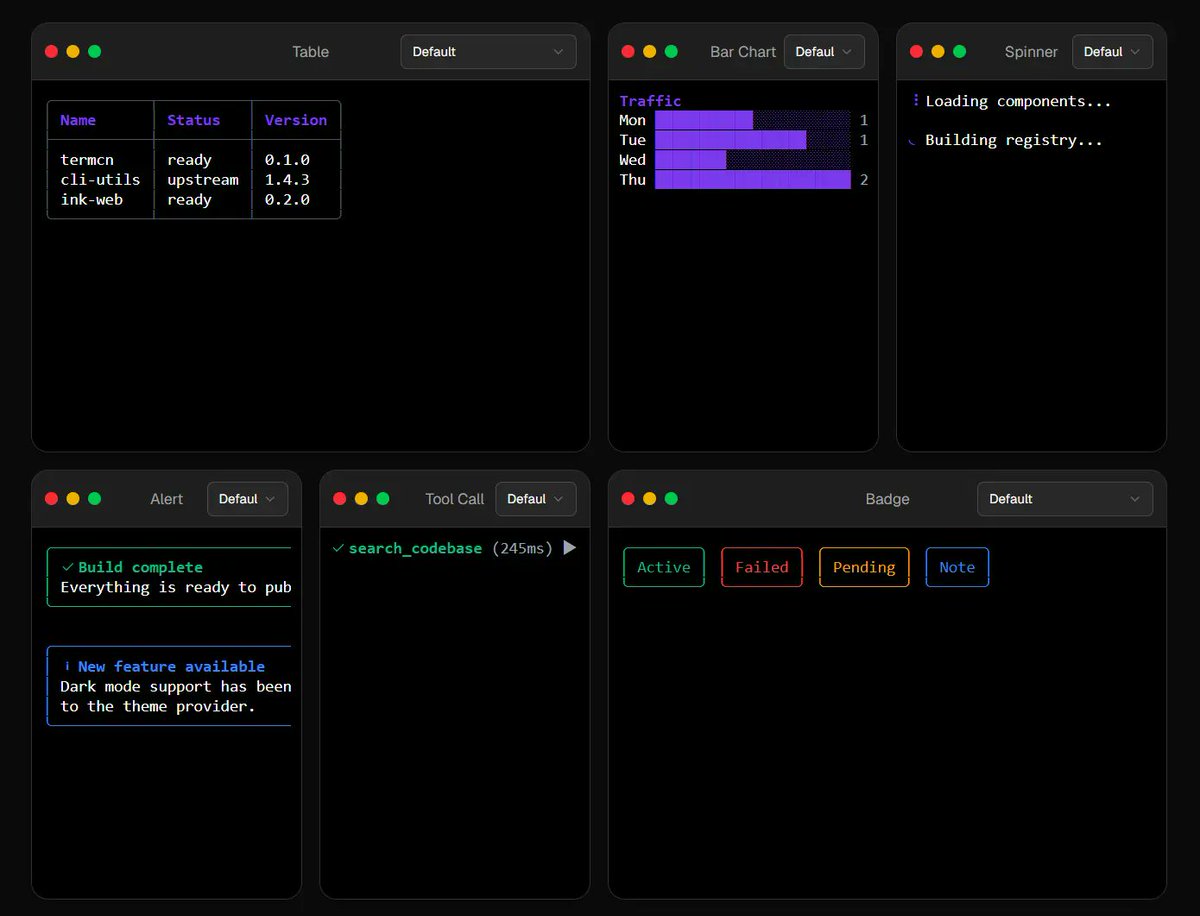Click the version 1.4.3 cell

287,180
